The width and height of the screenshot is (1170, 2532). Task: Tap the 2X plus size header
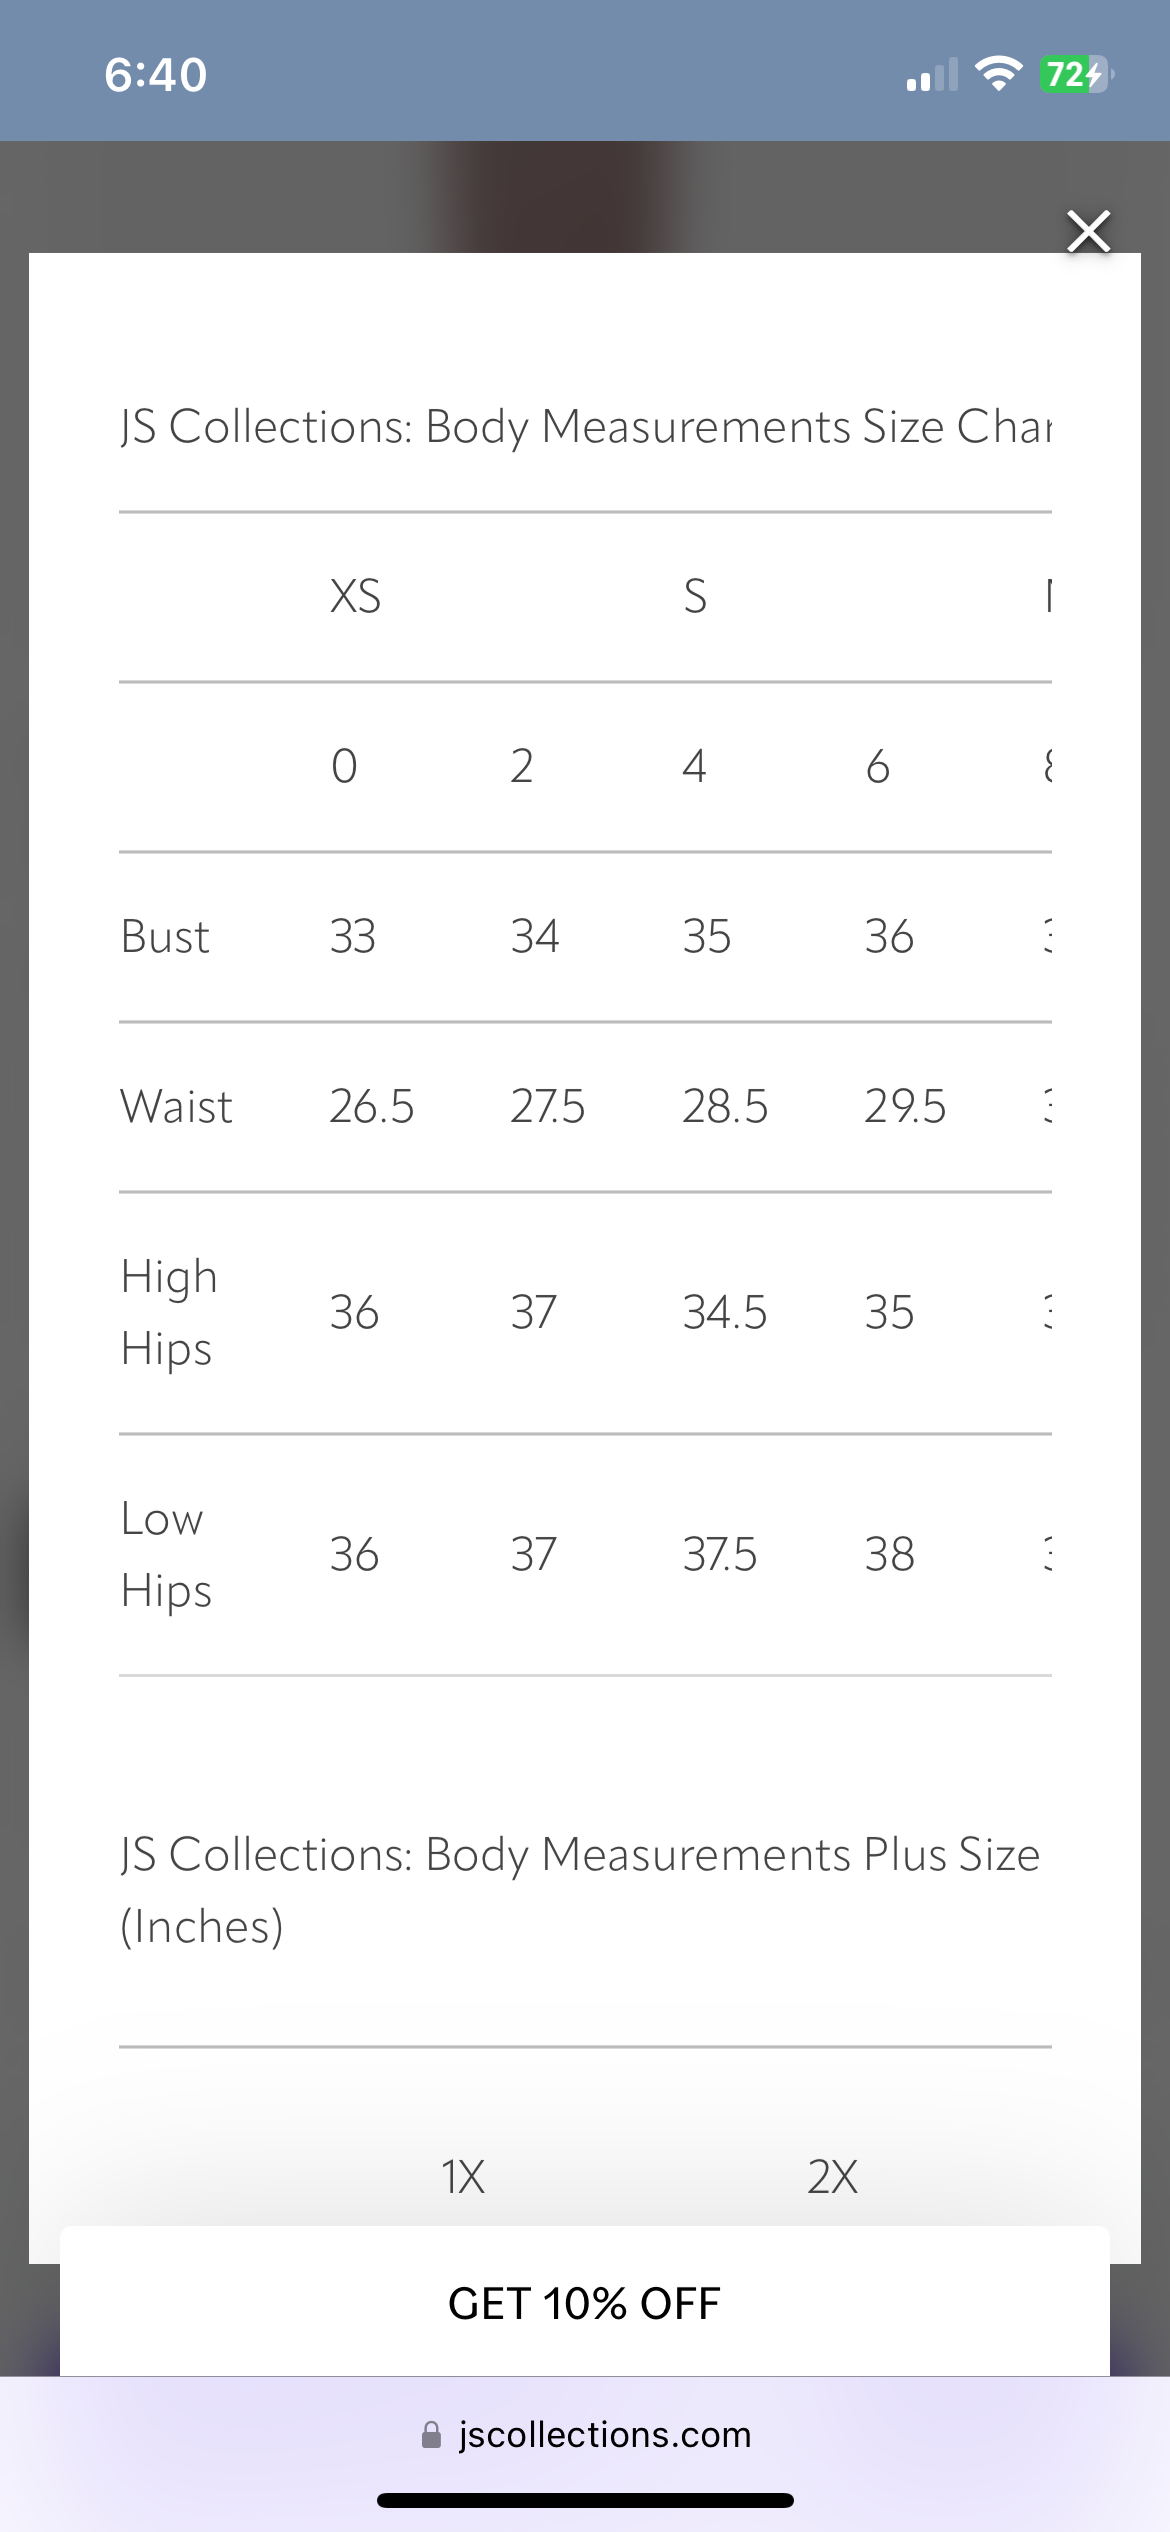tap(832, 2176)
